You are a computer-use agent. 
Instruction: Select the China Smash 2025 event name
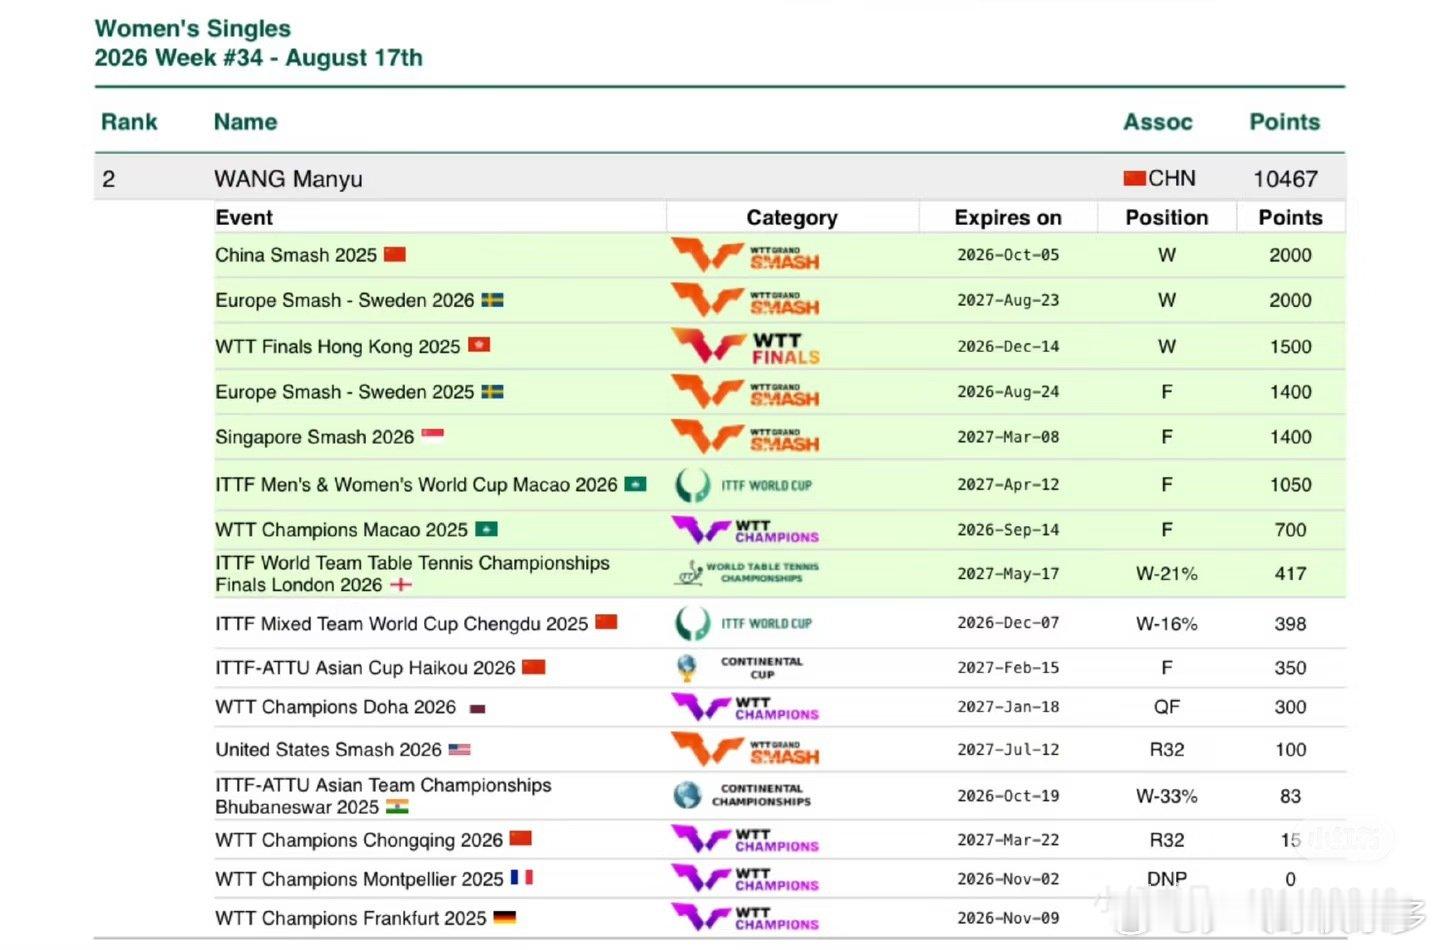pyautogui.click(x=296, y=255)
